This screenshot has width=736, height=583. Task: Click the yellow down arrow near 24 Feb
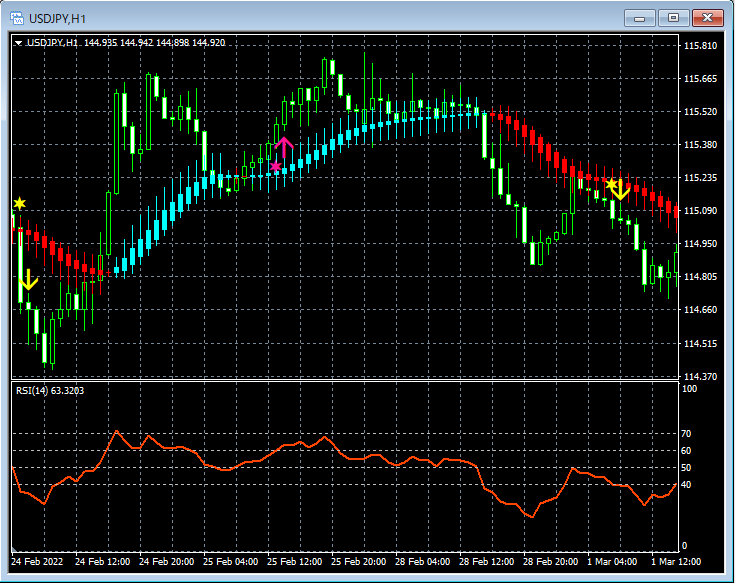[x=28, y=280]
